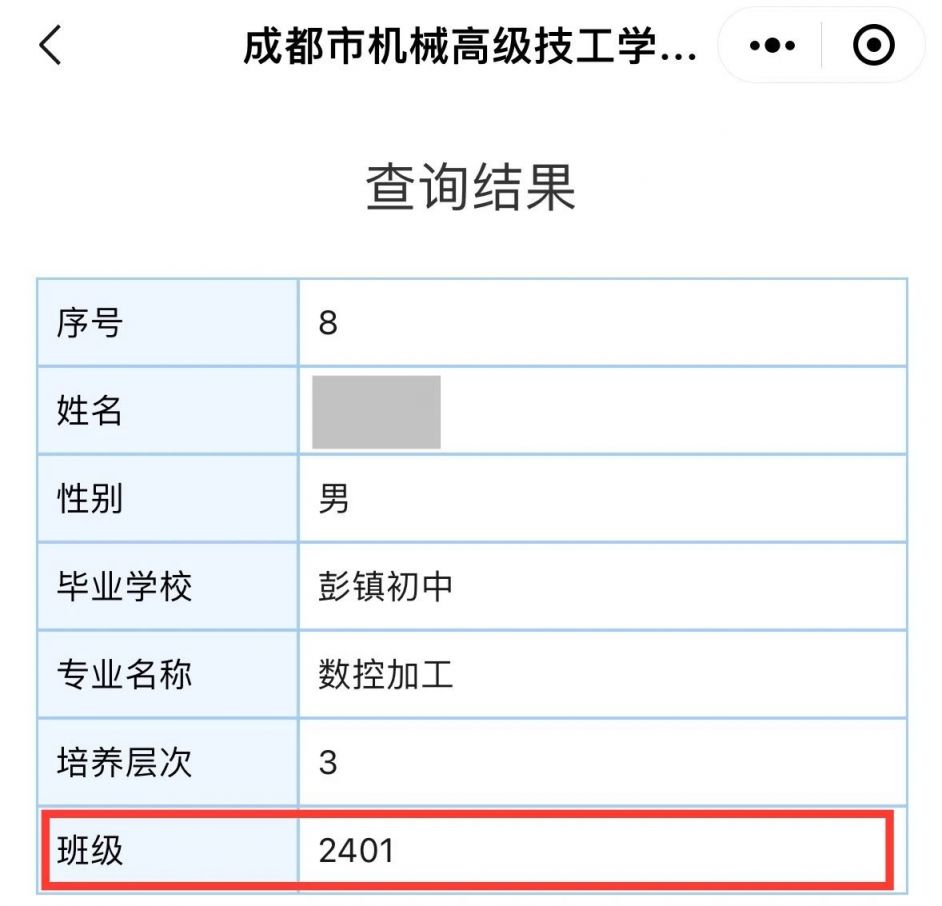The height and width of the screenshot is (906, 942).
Task: Select the major value 数控加工
Action: pyautogui.click(x=385, y=674)
